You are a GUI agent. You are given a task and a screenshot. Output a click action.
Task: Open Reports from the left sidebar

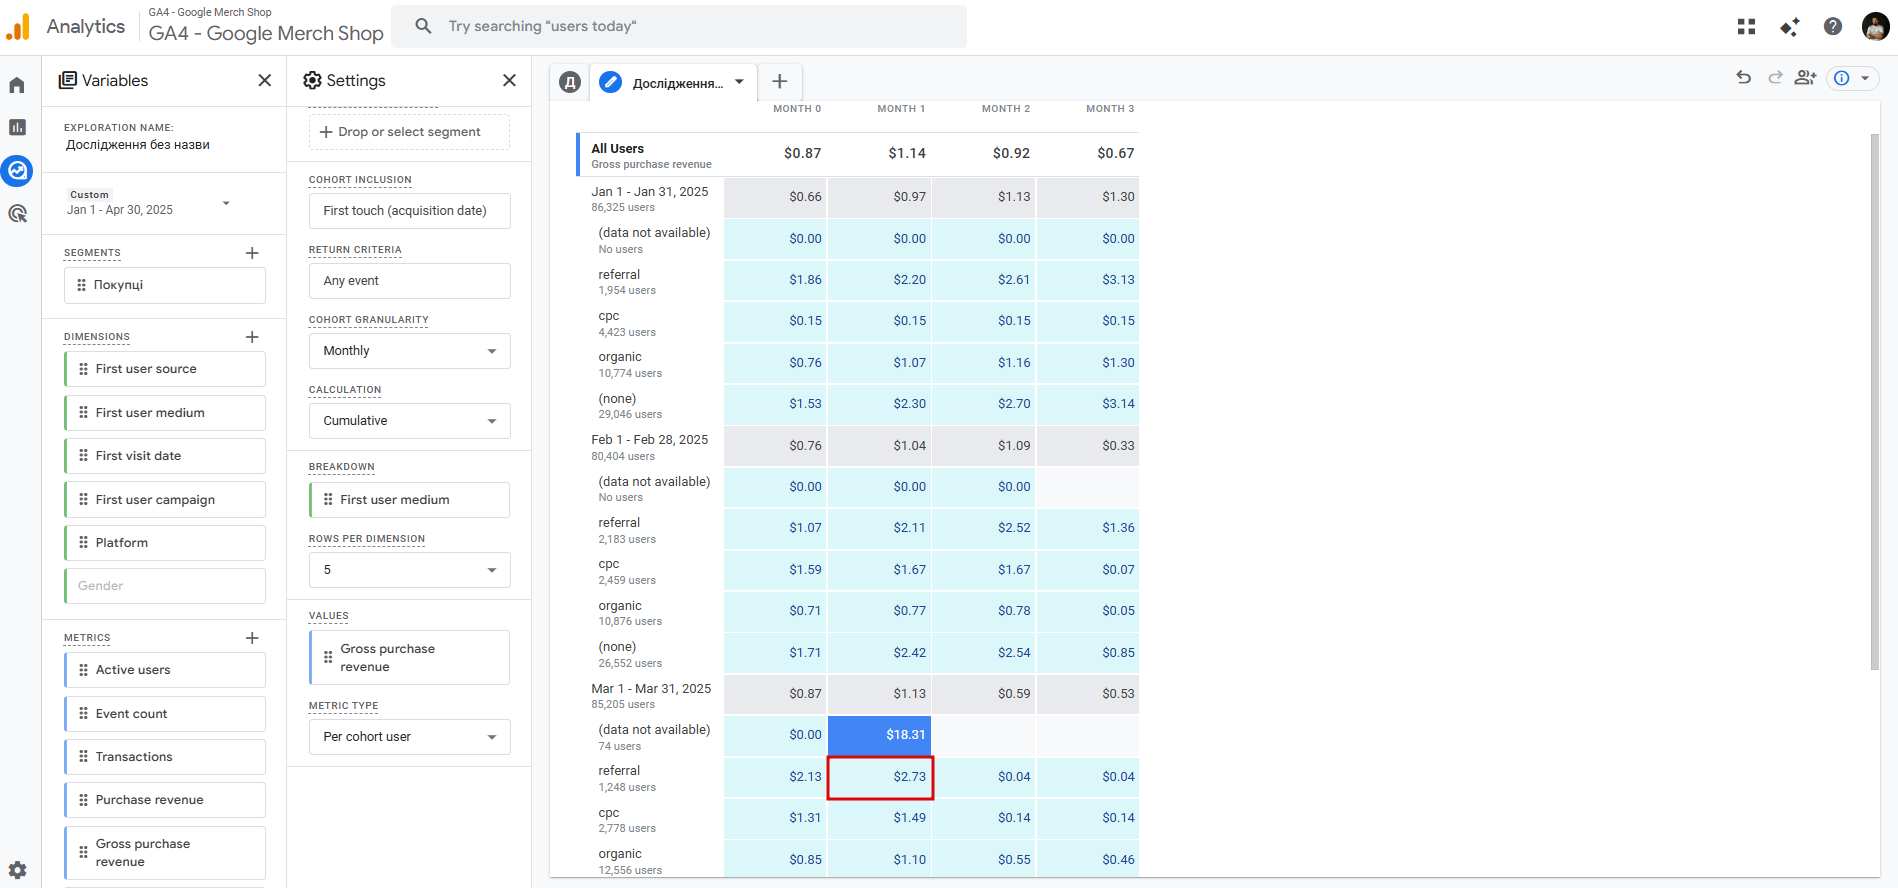point(17,127)
